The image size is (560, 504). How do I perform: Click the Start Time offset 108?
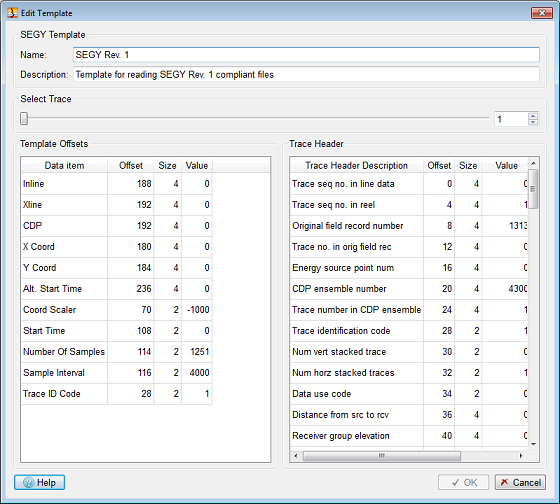click(x=131, y=331)
